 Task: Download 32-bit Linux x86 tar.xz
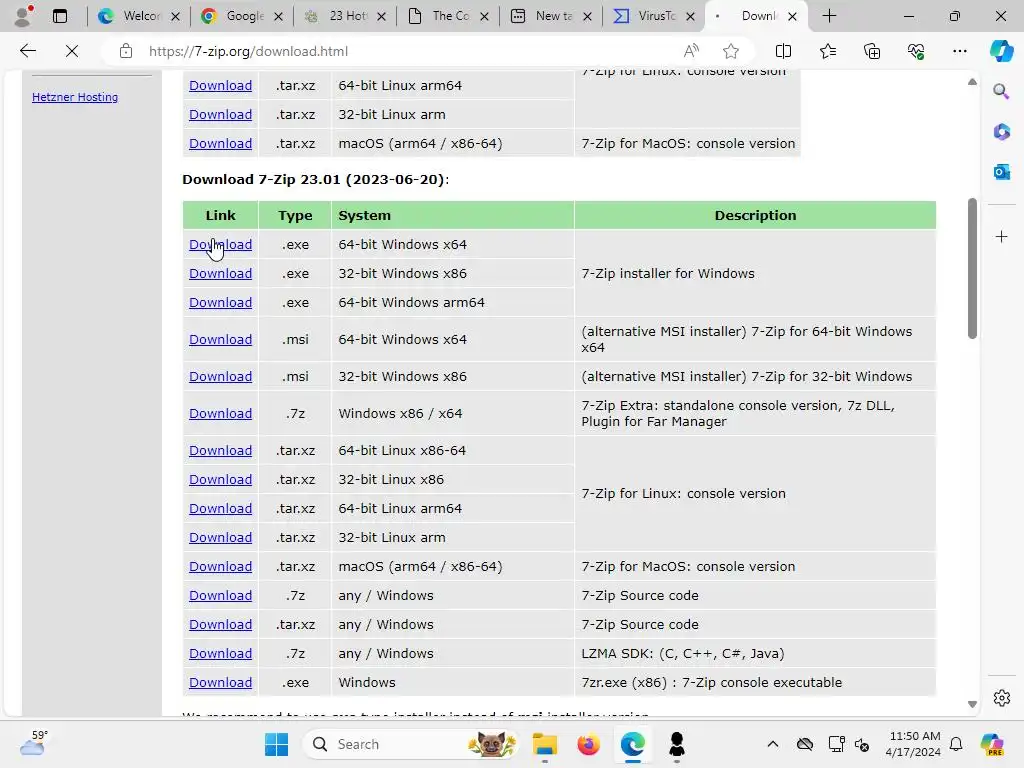[x=220, y=479]
